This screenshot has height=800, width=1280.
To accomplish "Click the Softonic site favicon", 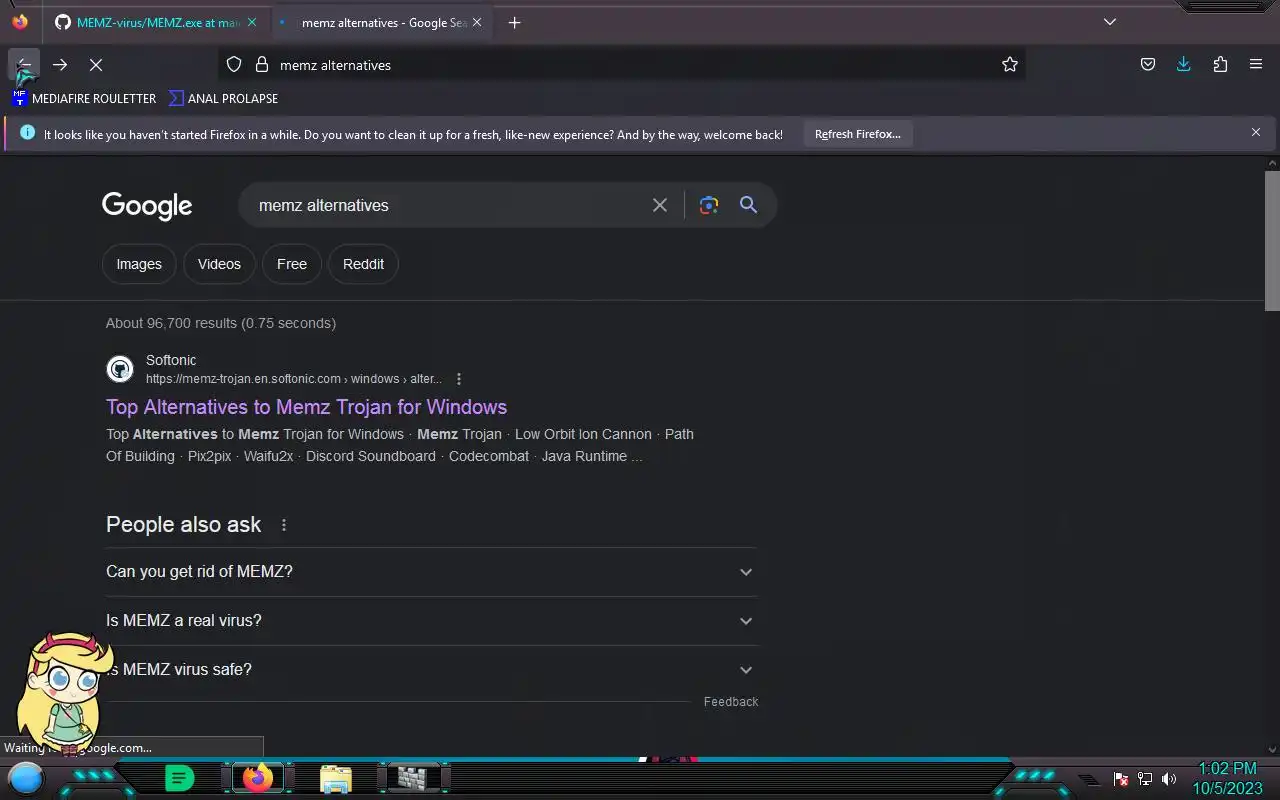I will pos(120,369).
